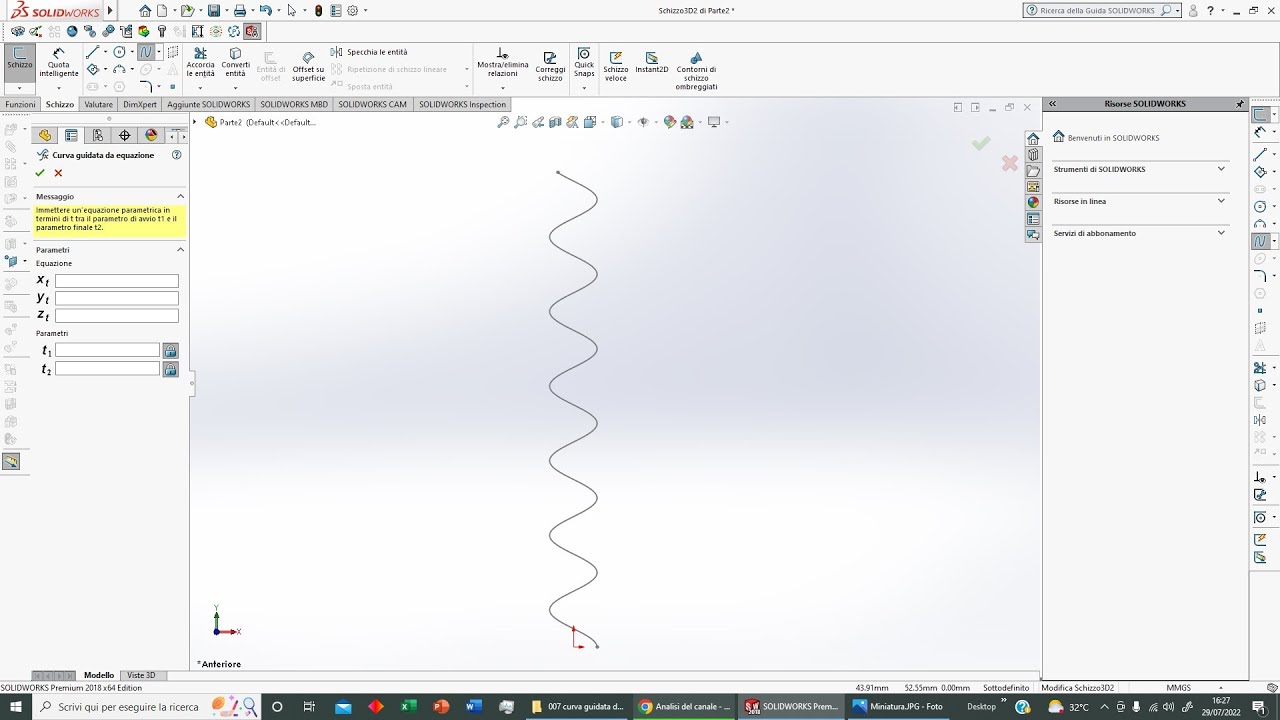This screenshot has height=720, width=1280.
Task: Switch to the Valutare tab
Action: point(99,104)
